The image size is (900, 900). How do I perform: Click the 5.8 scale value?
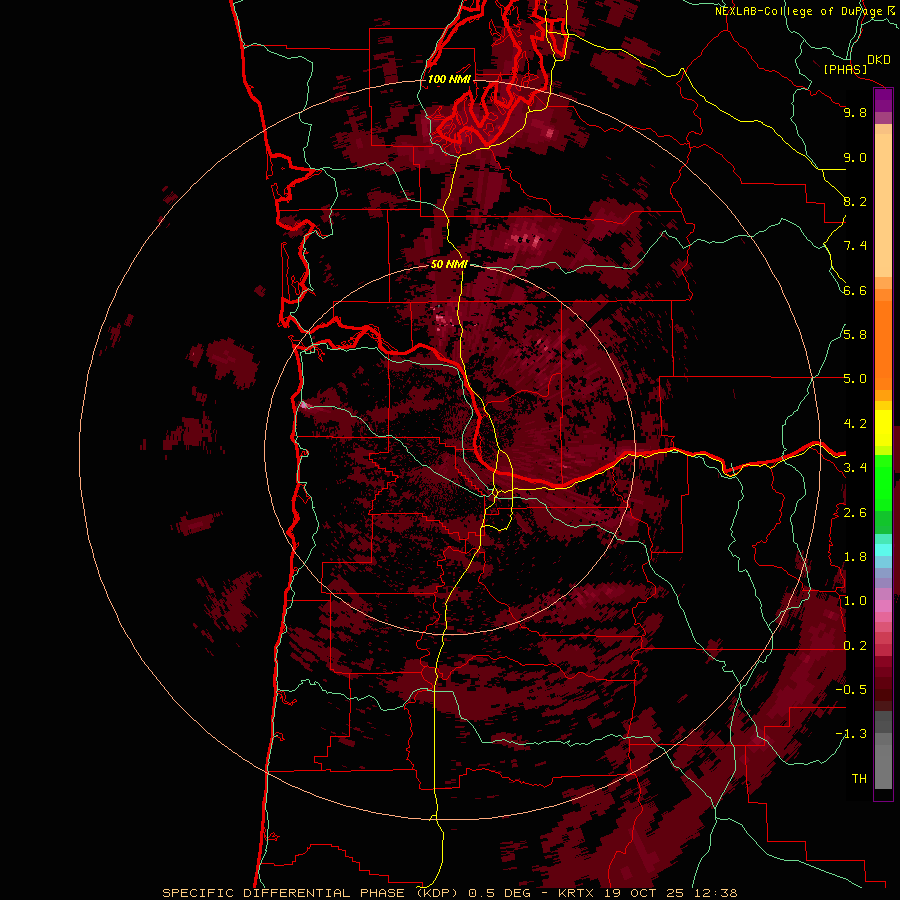tap(855, 335)
